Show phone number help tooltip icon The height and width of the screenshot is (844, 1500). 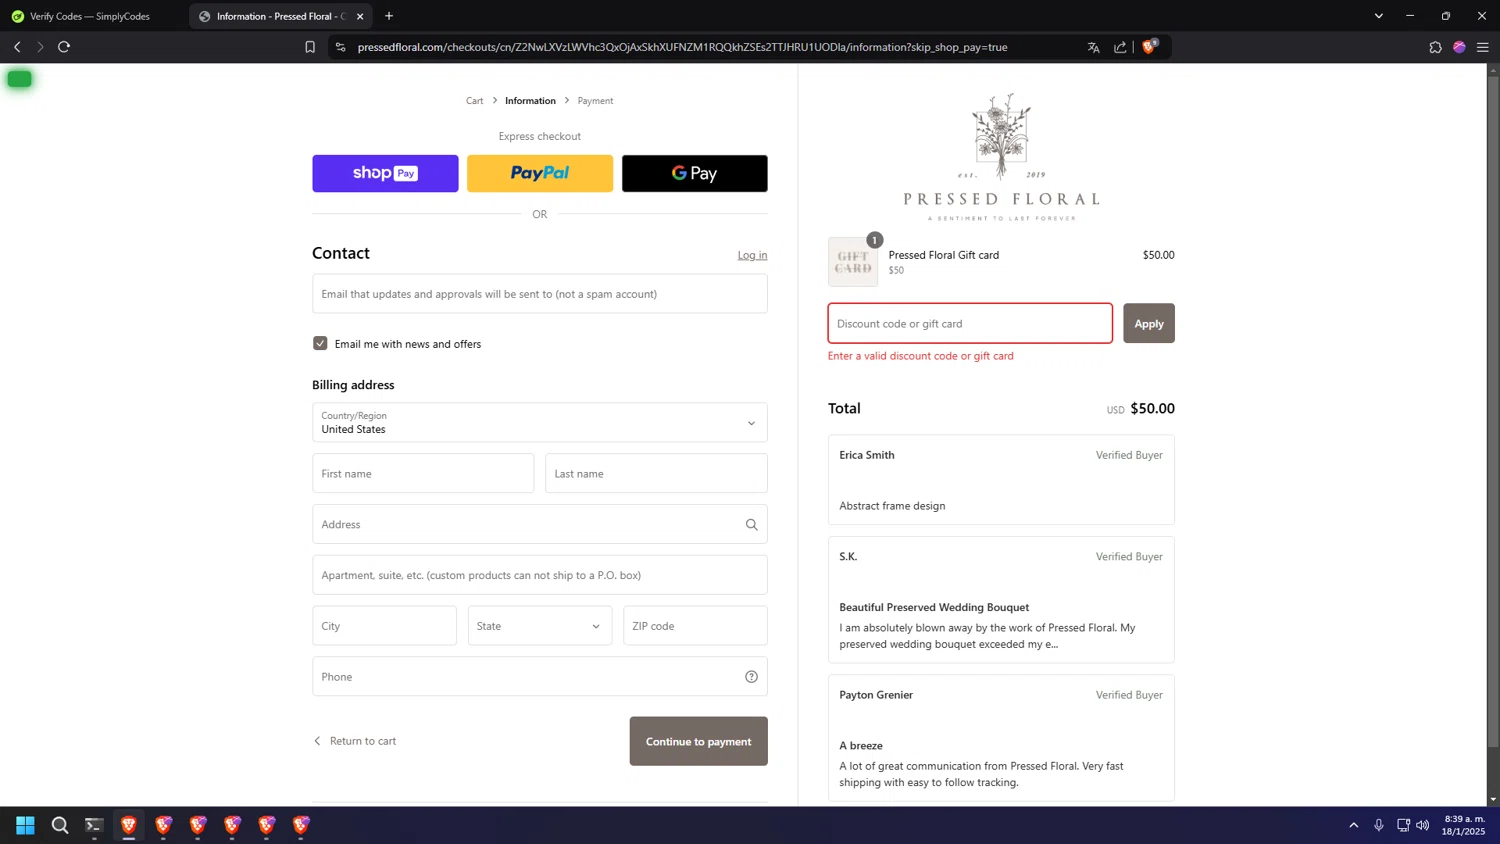pos(752,677)
